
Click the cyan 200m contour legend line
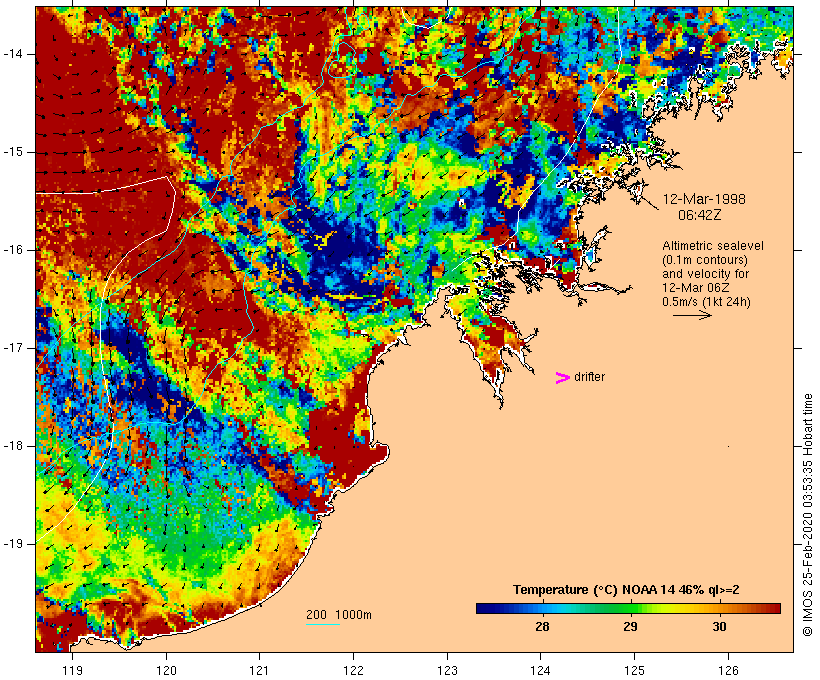323,624
